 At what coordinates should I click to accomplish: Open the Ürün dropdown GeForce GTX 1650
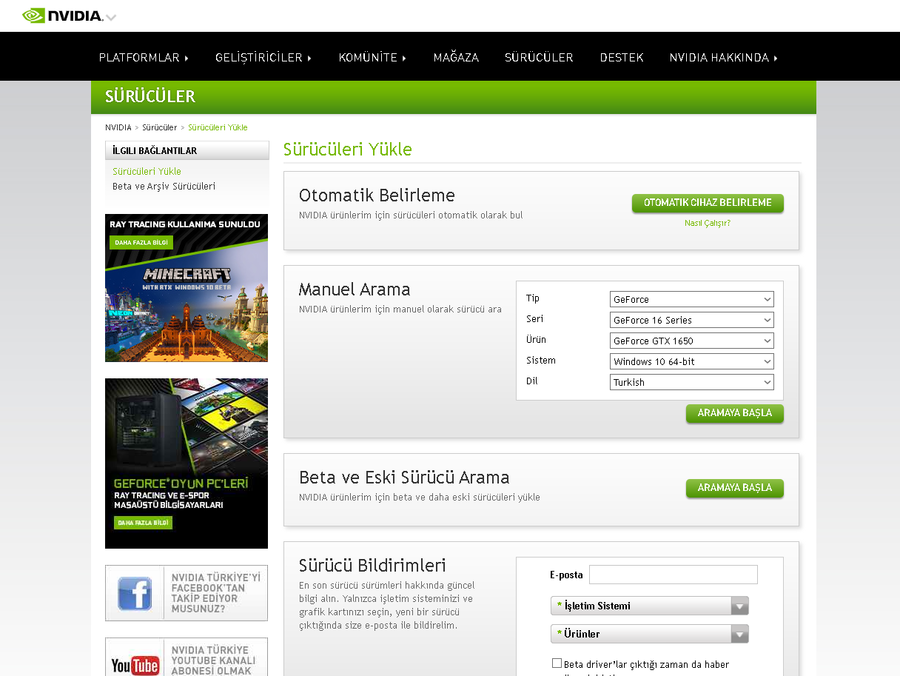pyautogui.click(x=691, y=340)
